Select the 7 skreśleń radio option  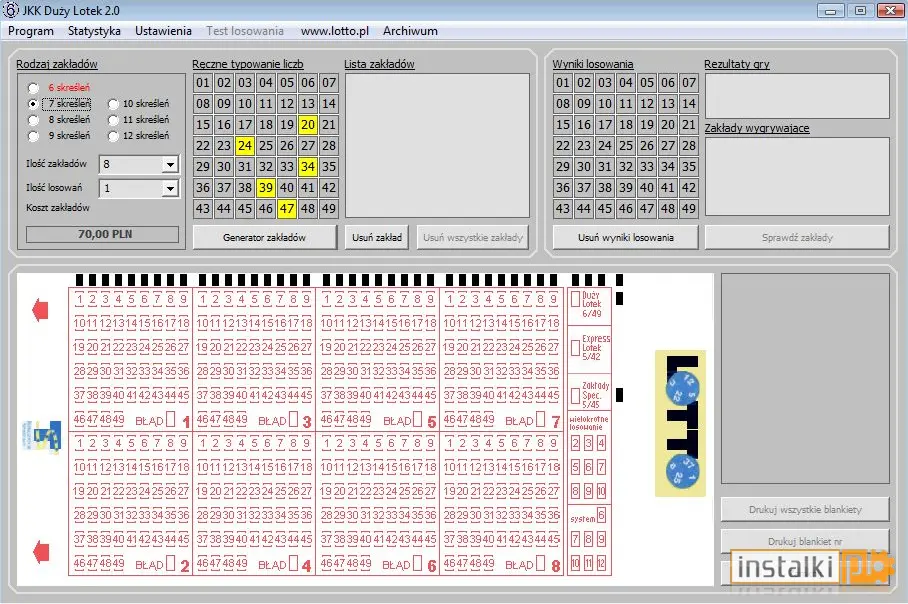[33, 104]
